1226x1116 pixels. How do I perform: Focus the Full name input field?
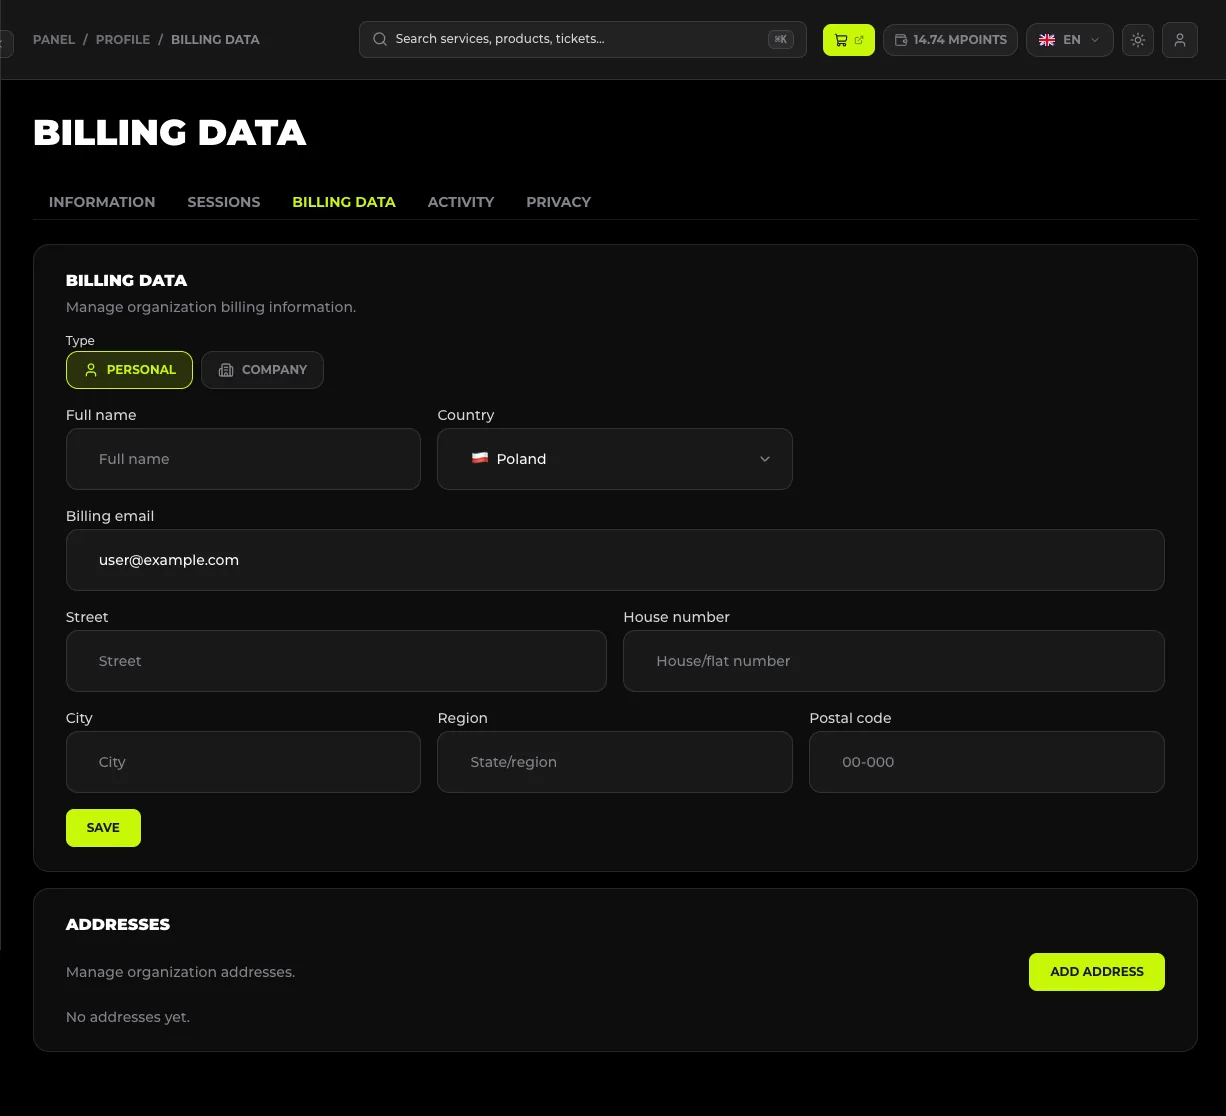coord(243,459)
